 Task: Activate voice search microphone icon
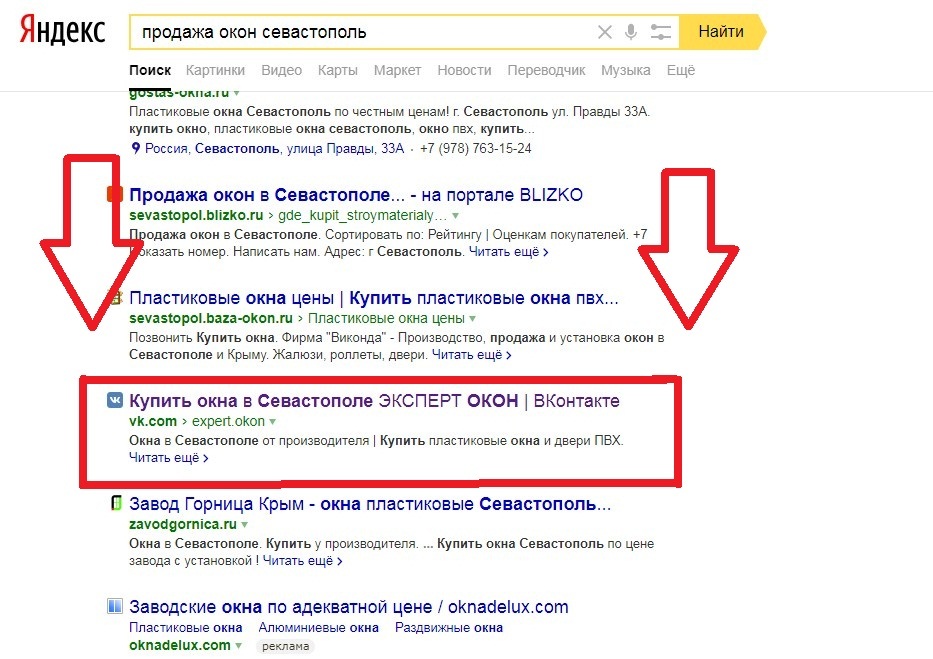[x=631, y=32]
